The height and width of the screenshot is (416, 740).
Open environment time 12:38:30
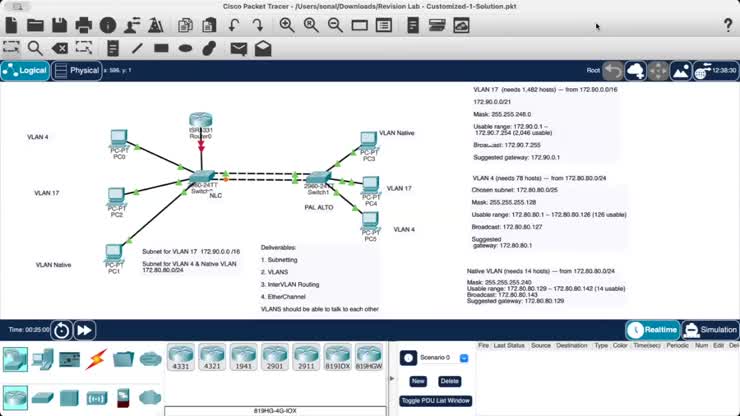[x=716, y=71]
